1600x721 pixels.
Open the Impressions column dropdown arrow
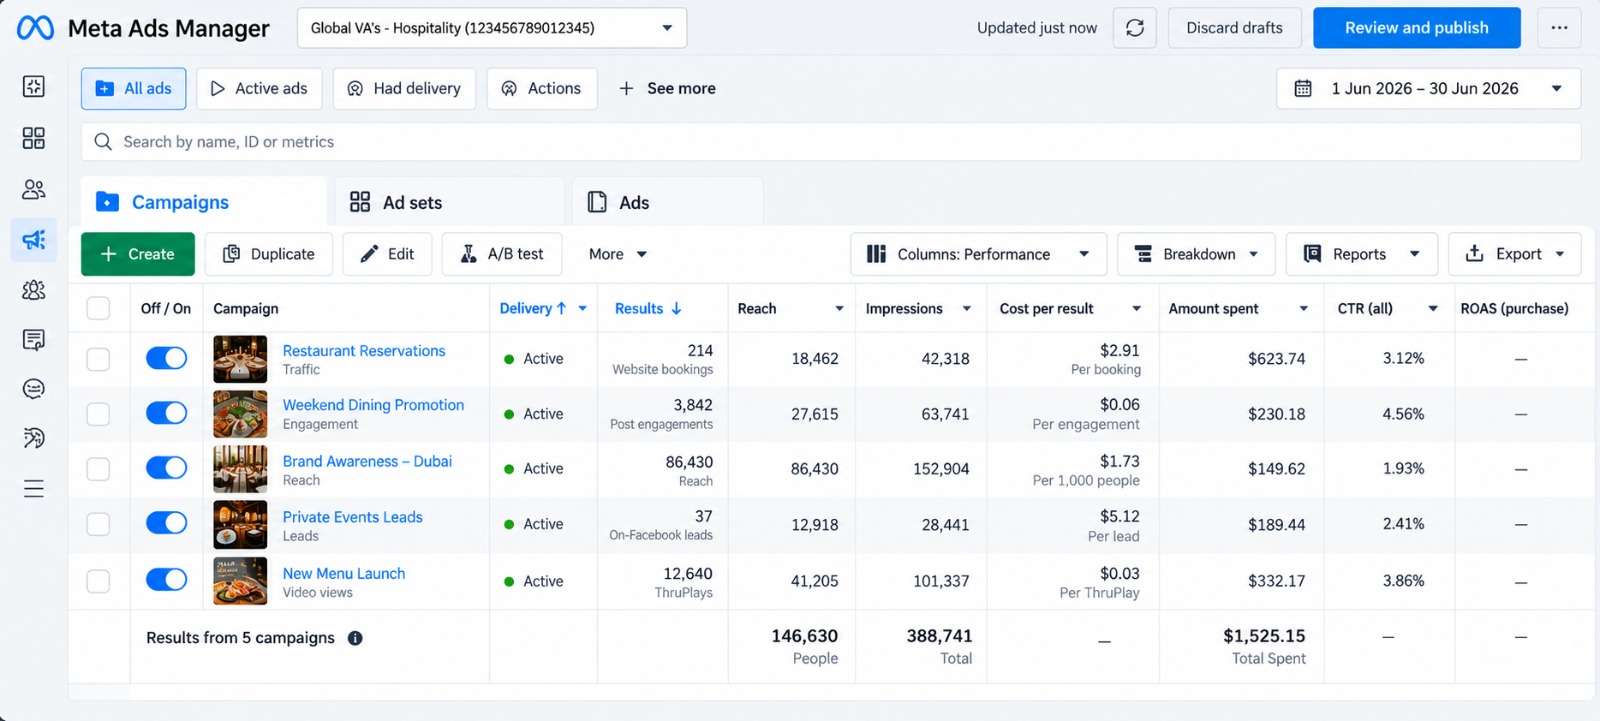(967, 309)
